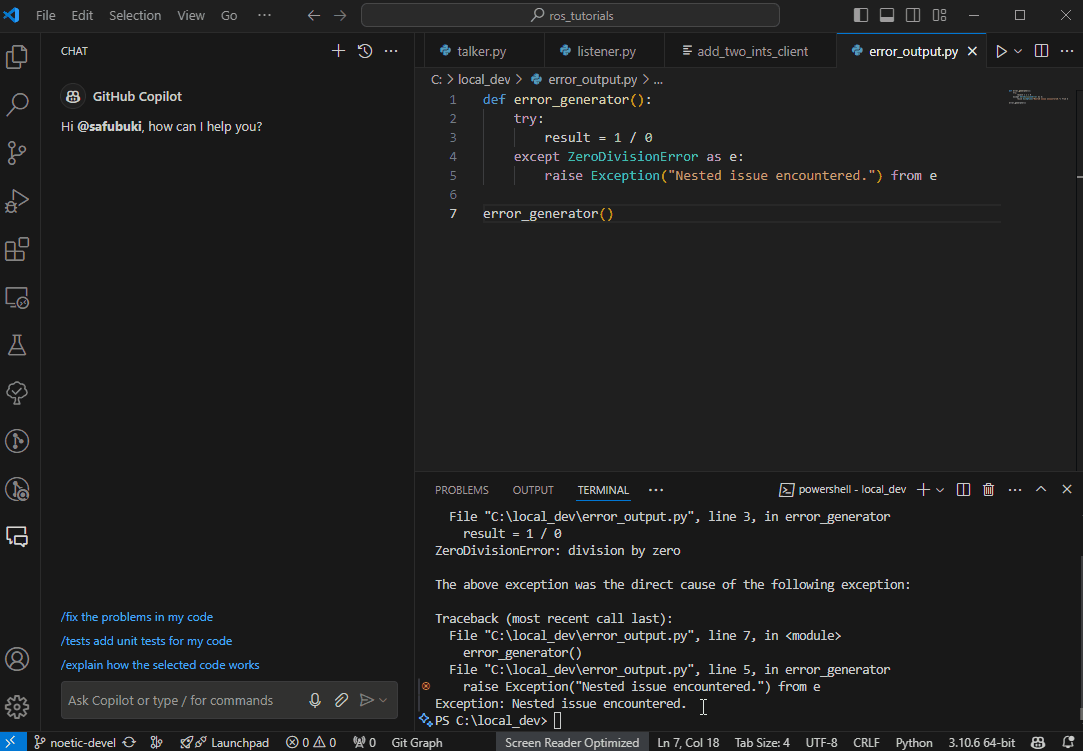Image resolution: width=1083 pixels, height=751 pixels.
Task: Click /explain how the selected code works
Action: click(160, 665)
